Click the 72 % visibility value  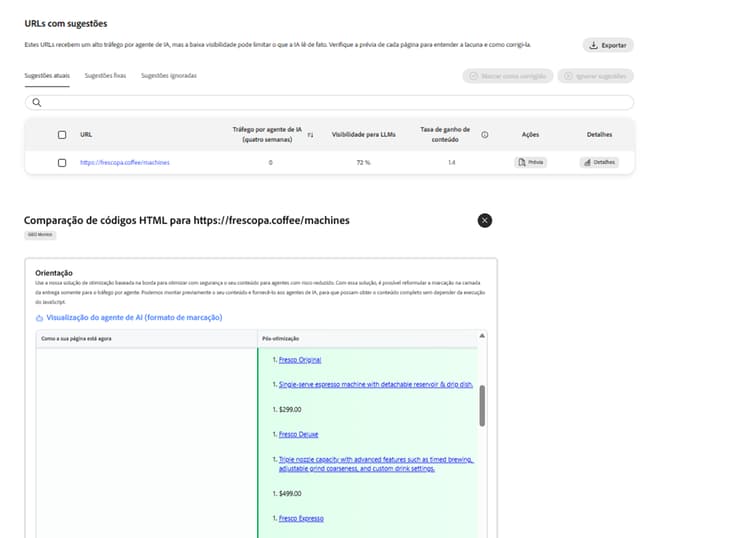pyautogui.click(x=364, y=163)
